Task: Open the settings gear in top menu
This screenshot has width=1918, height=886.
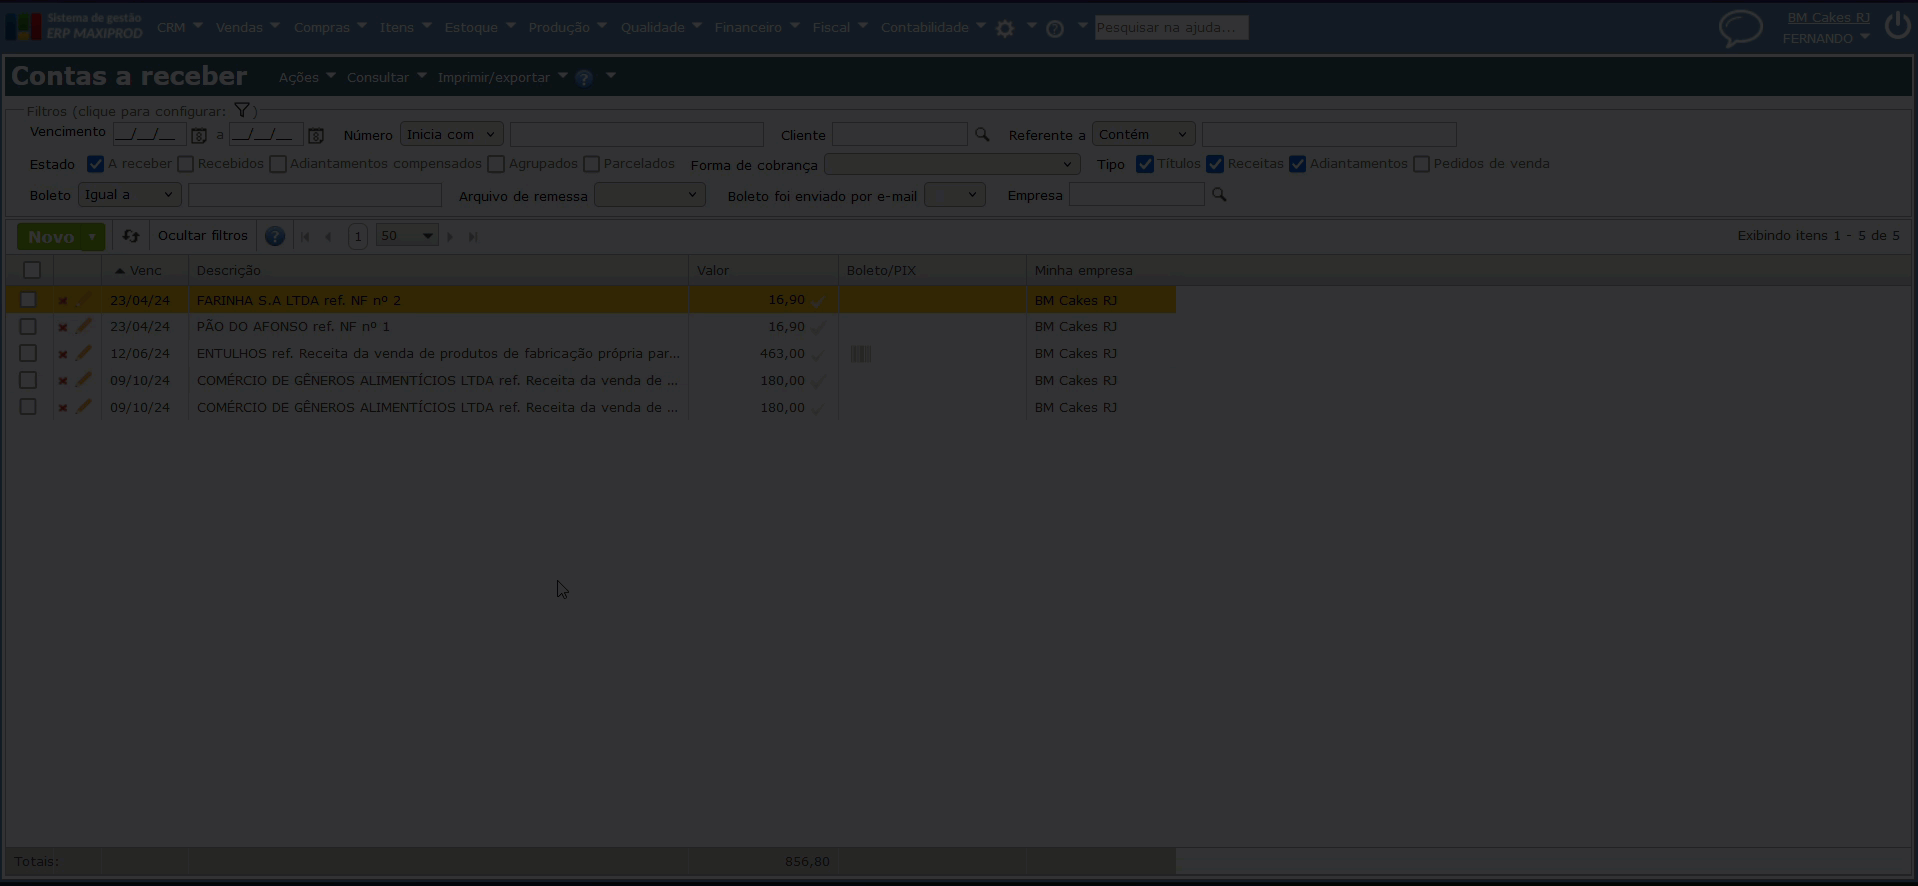Action: coord(1005,28)
